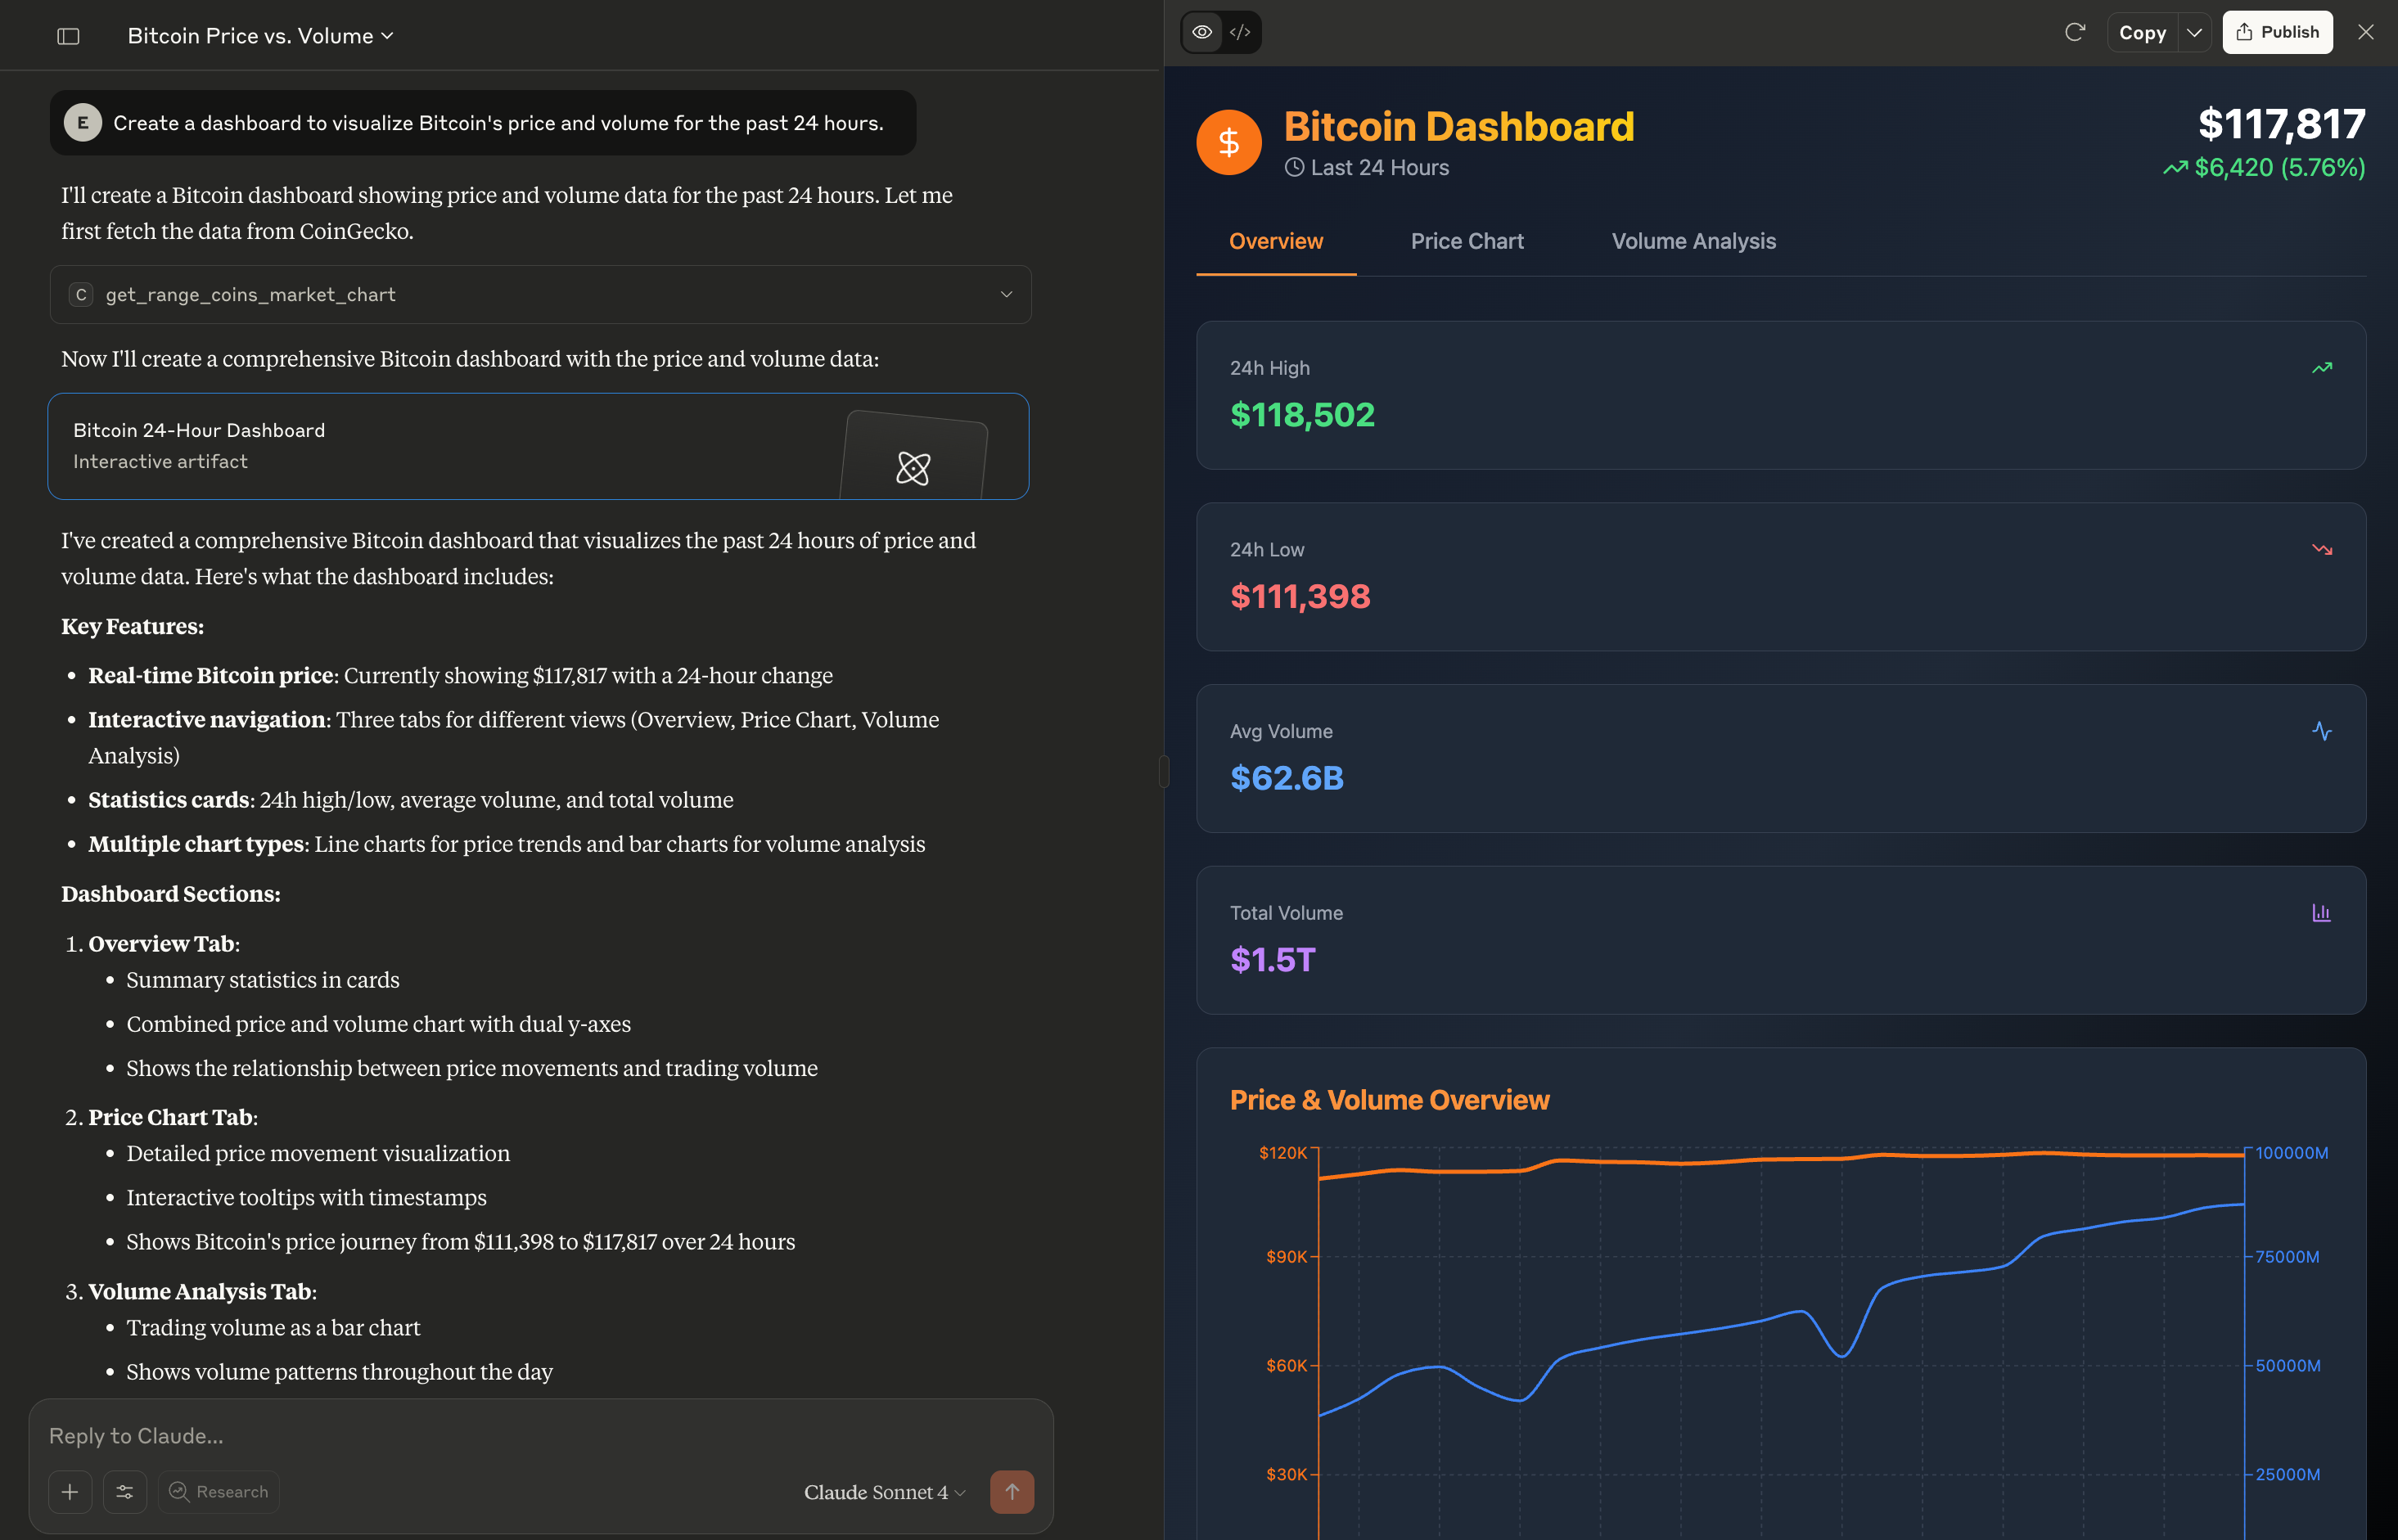Click the Bitcoin Dashboard title
Screen dimensions: 2398x1540
[1459, 127]
